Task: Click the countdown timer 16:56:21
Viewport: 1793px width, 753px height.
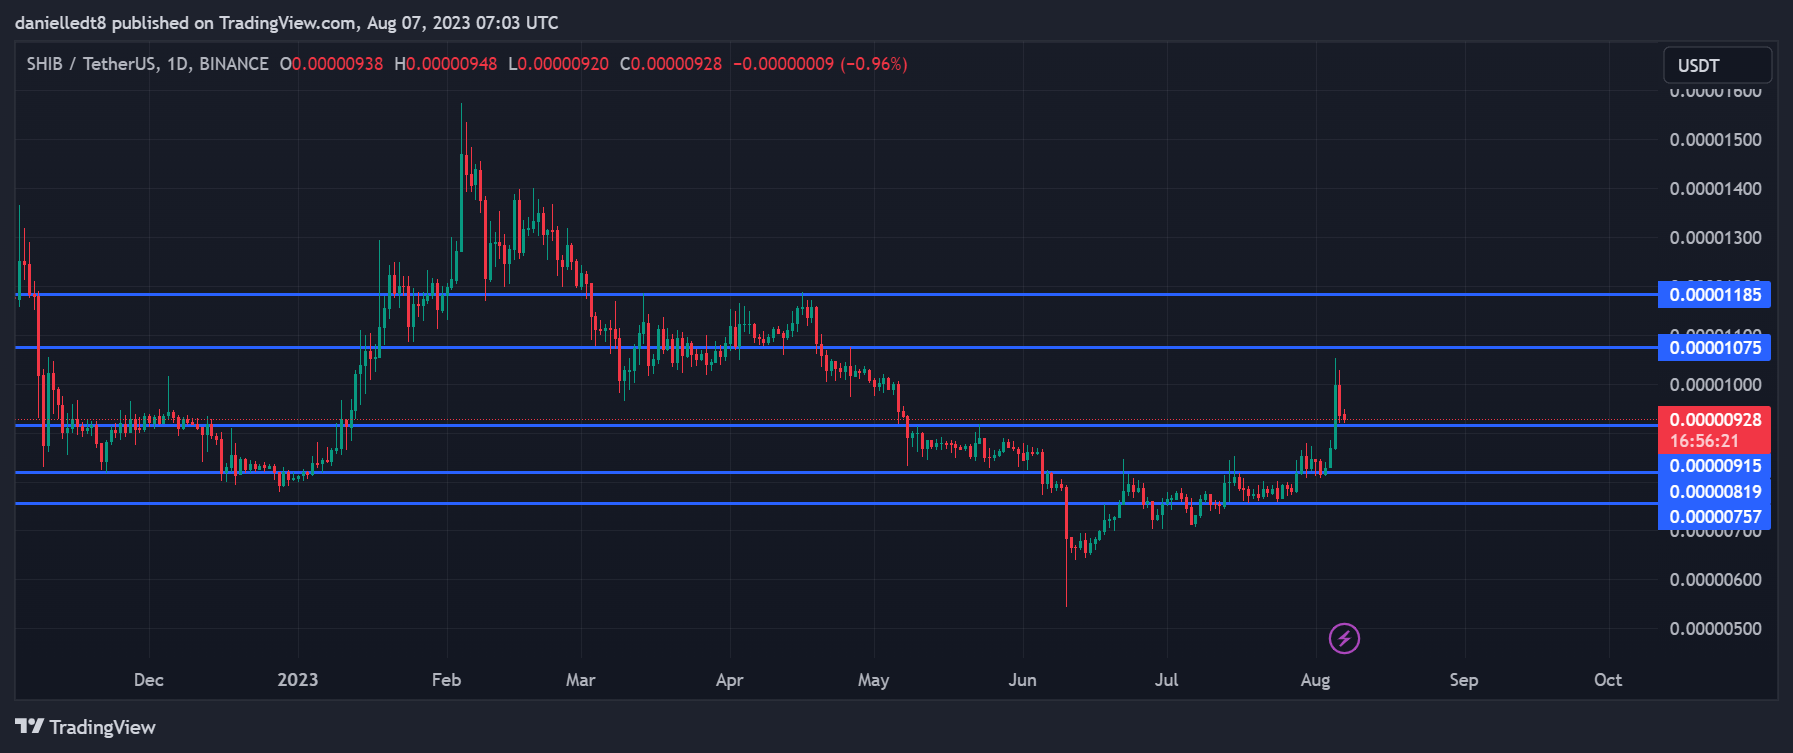Action: [x=1704, y=441]
